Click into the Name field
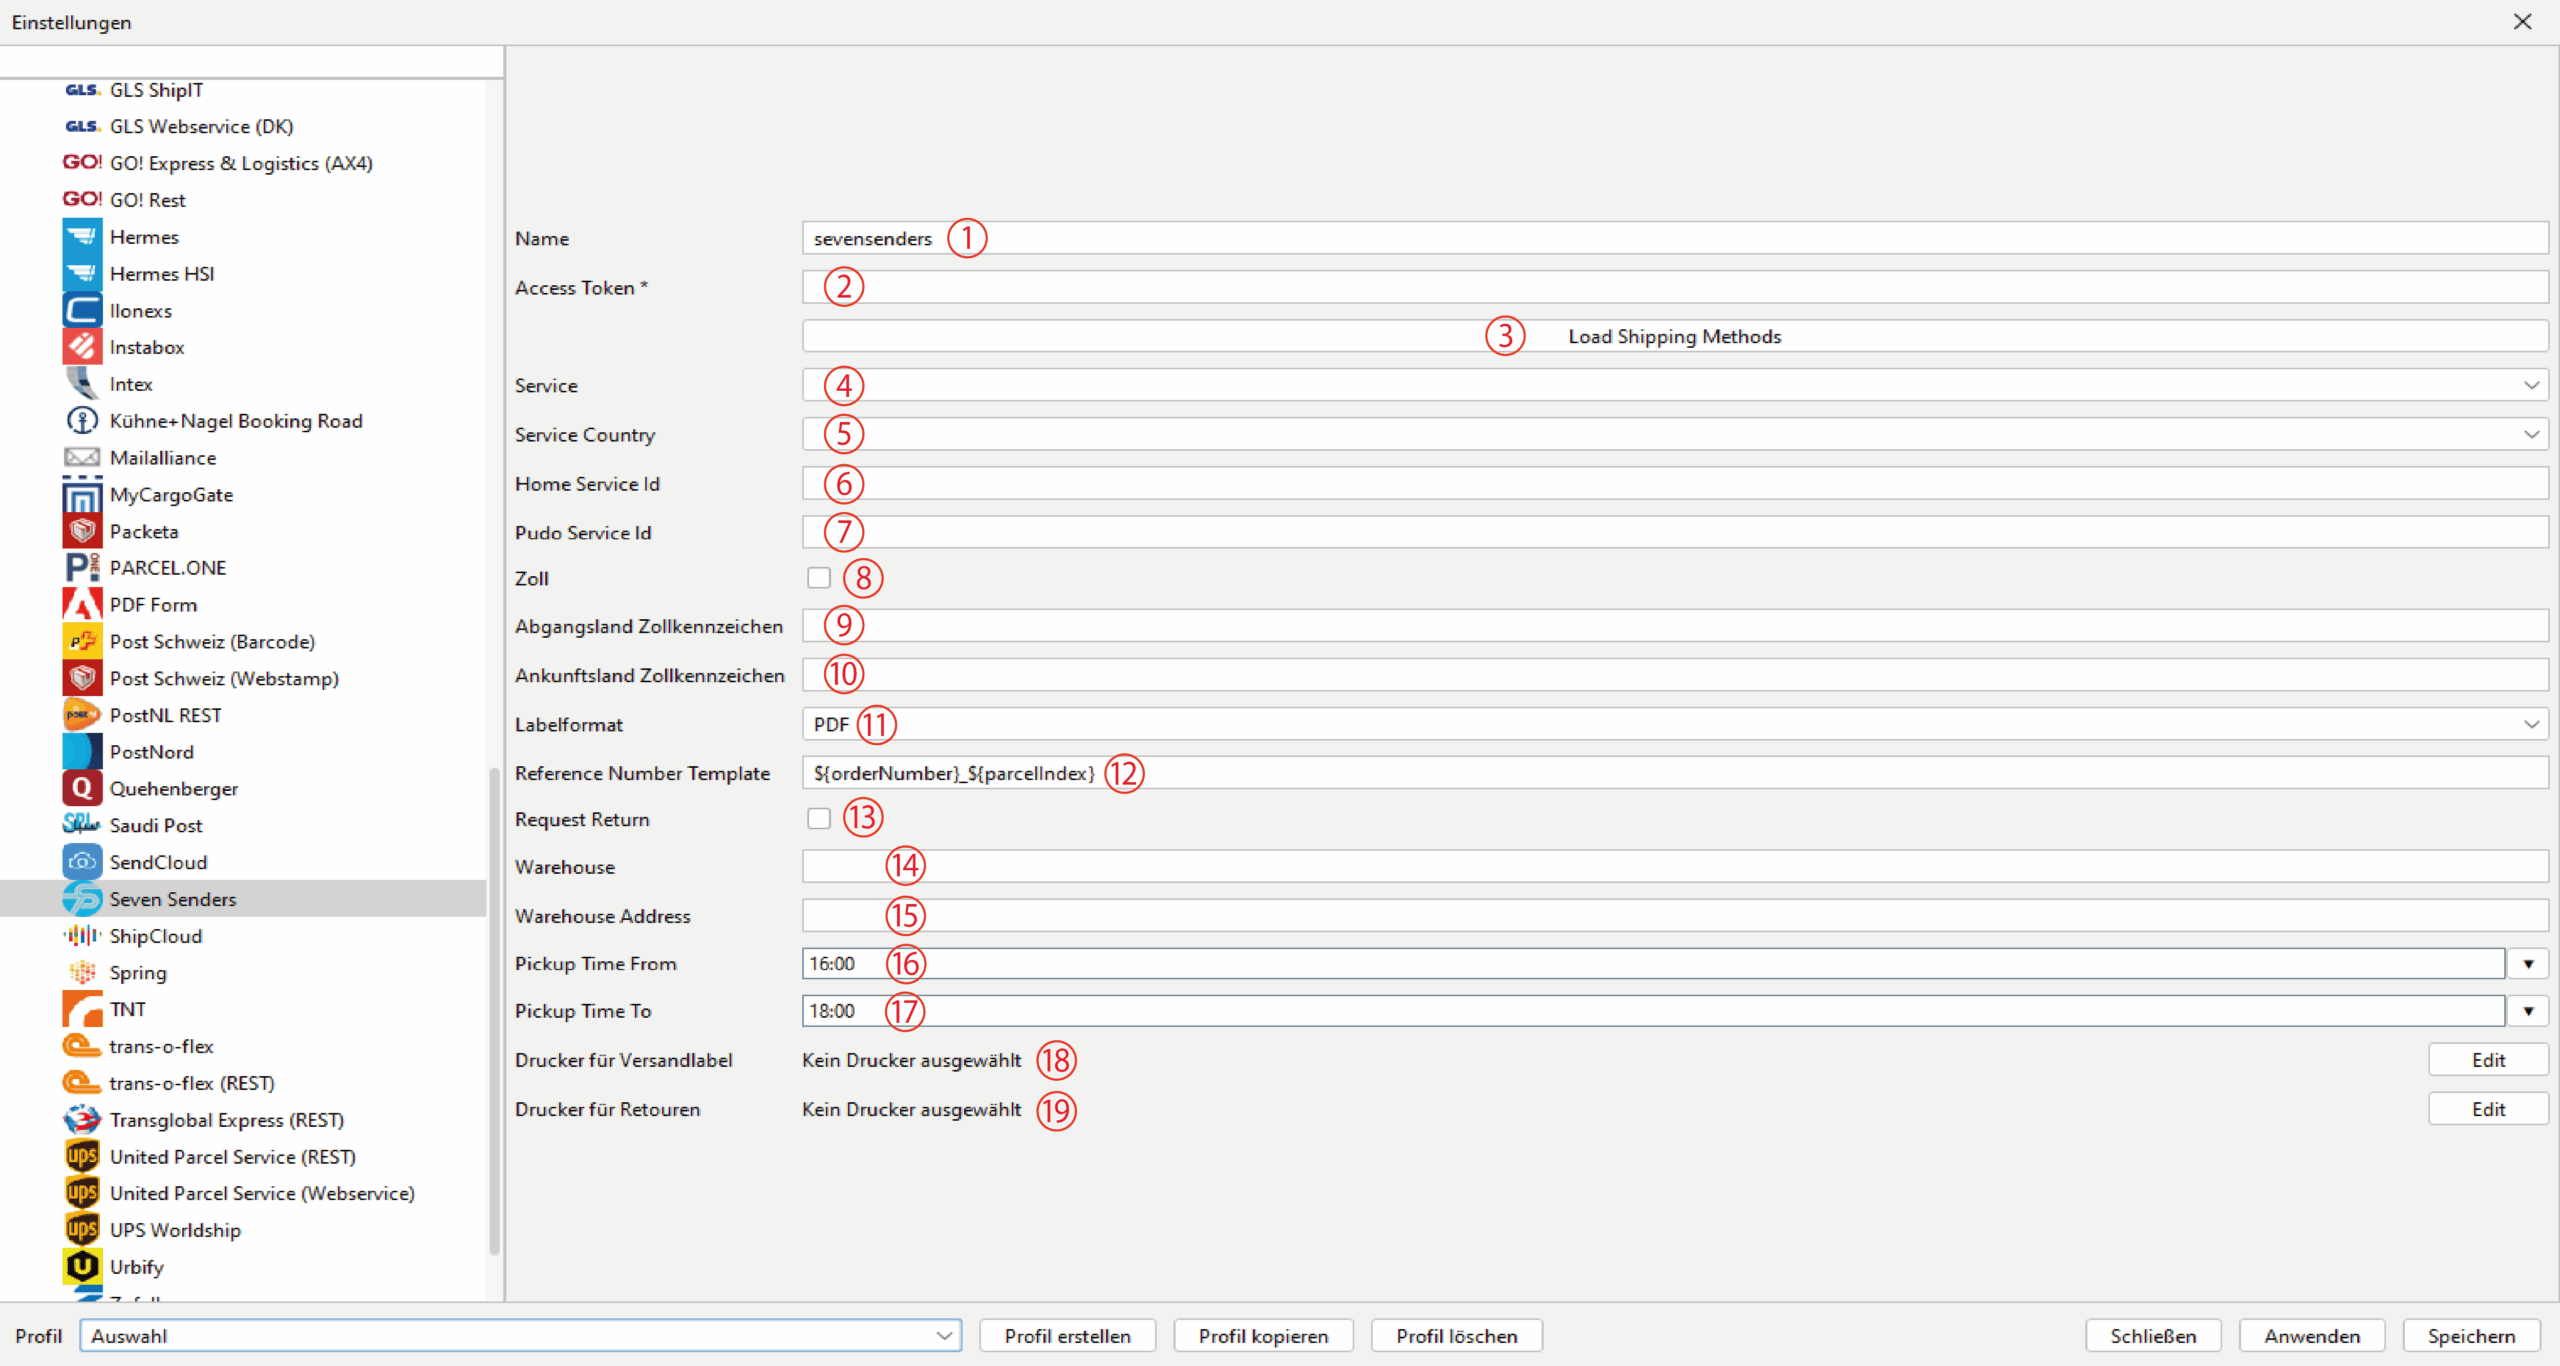This screenshot has height=1366, width=2560. click(1675, 238)
